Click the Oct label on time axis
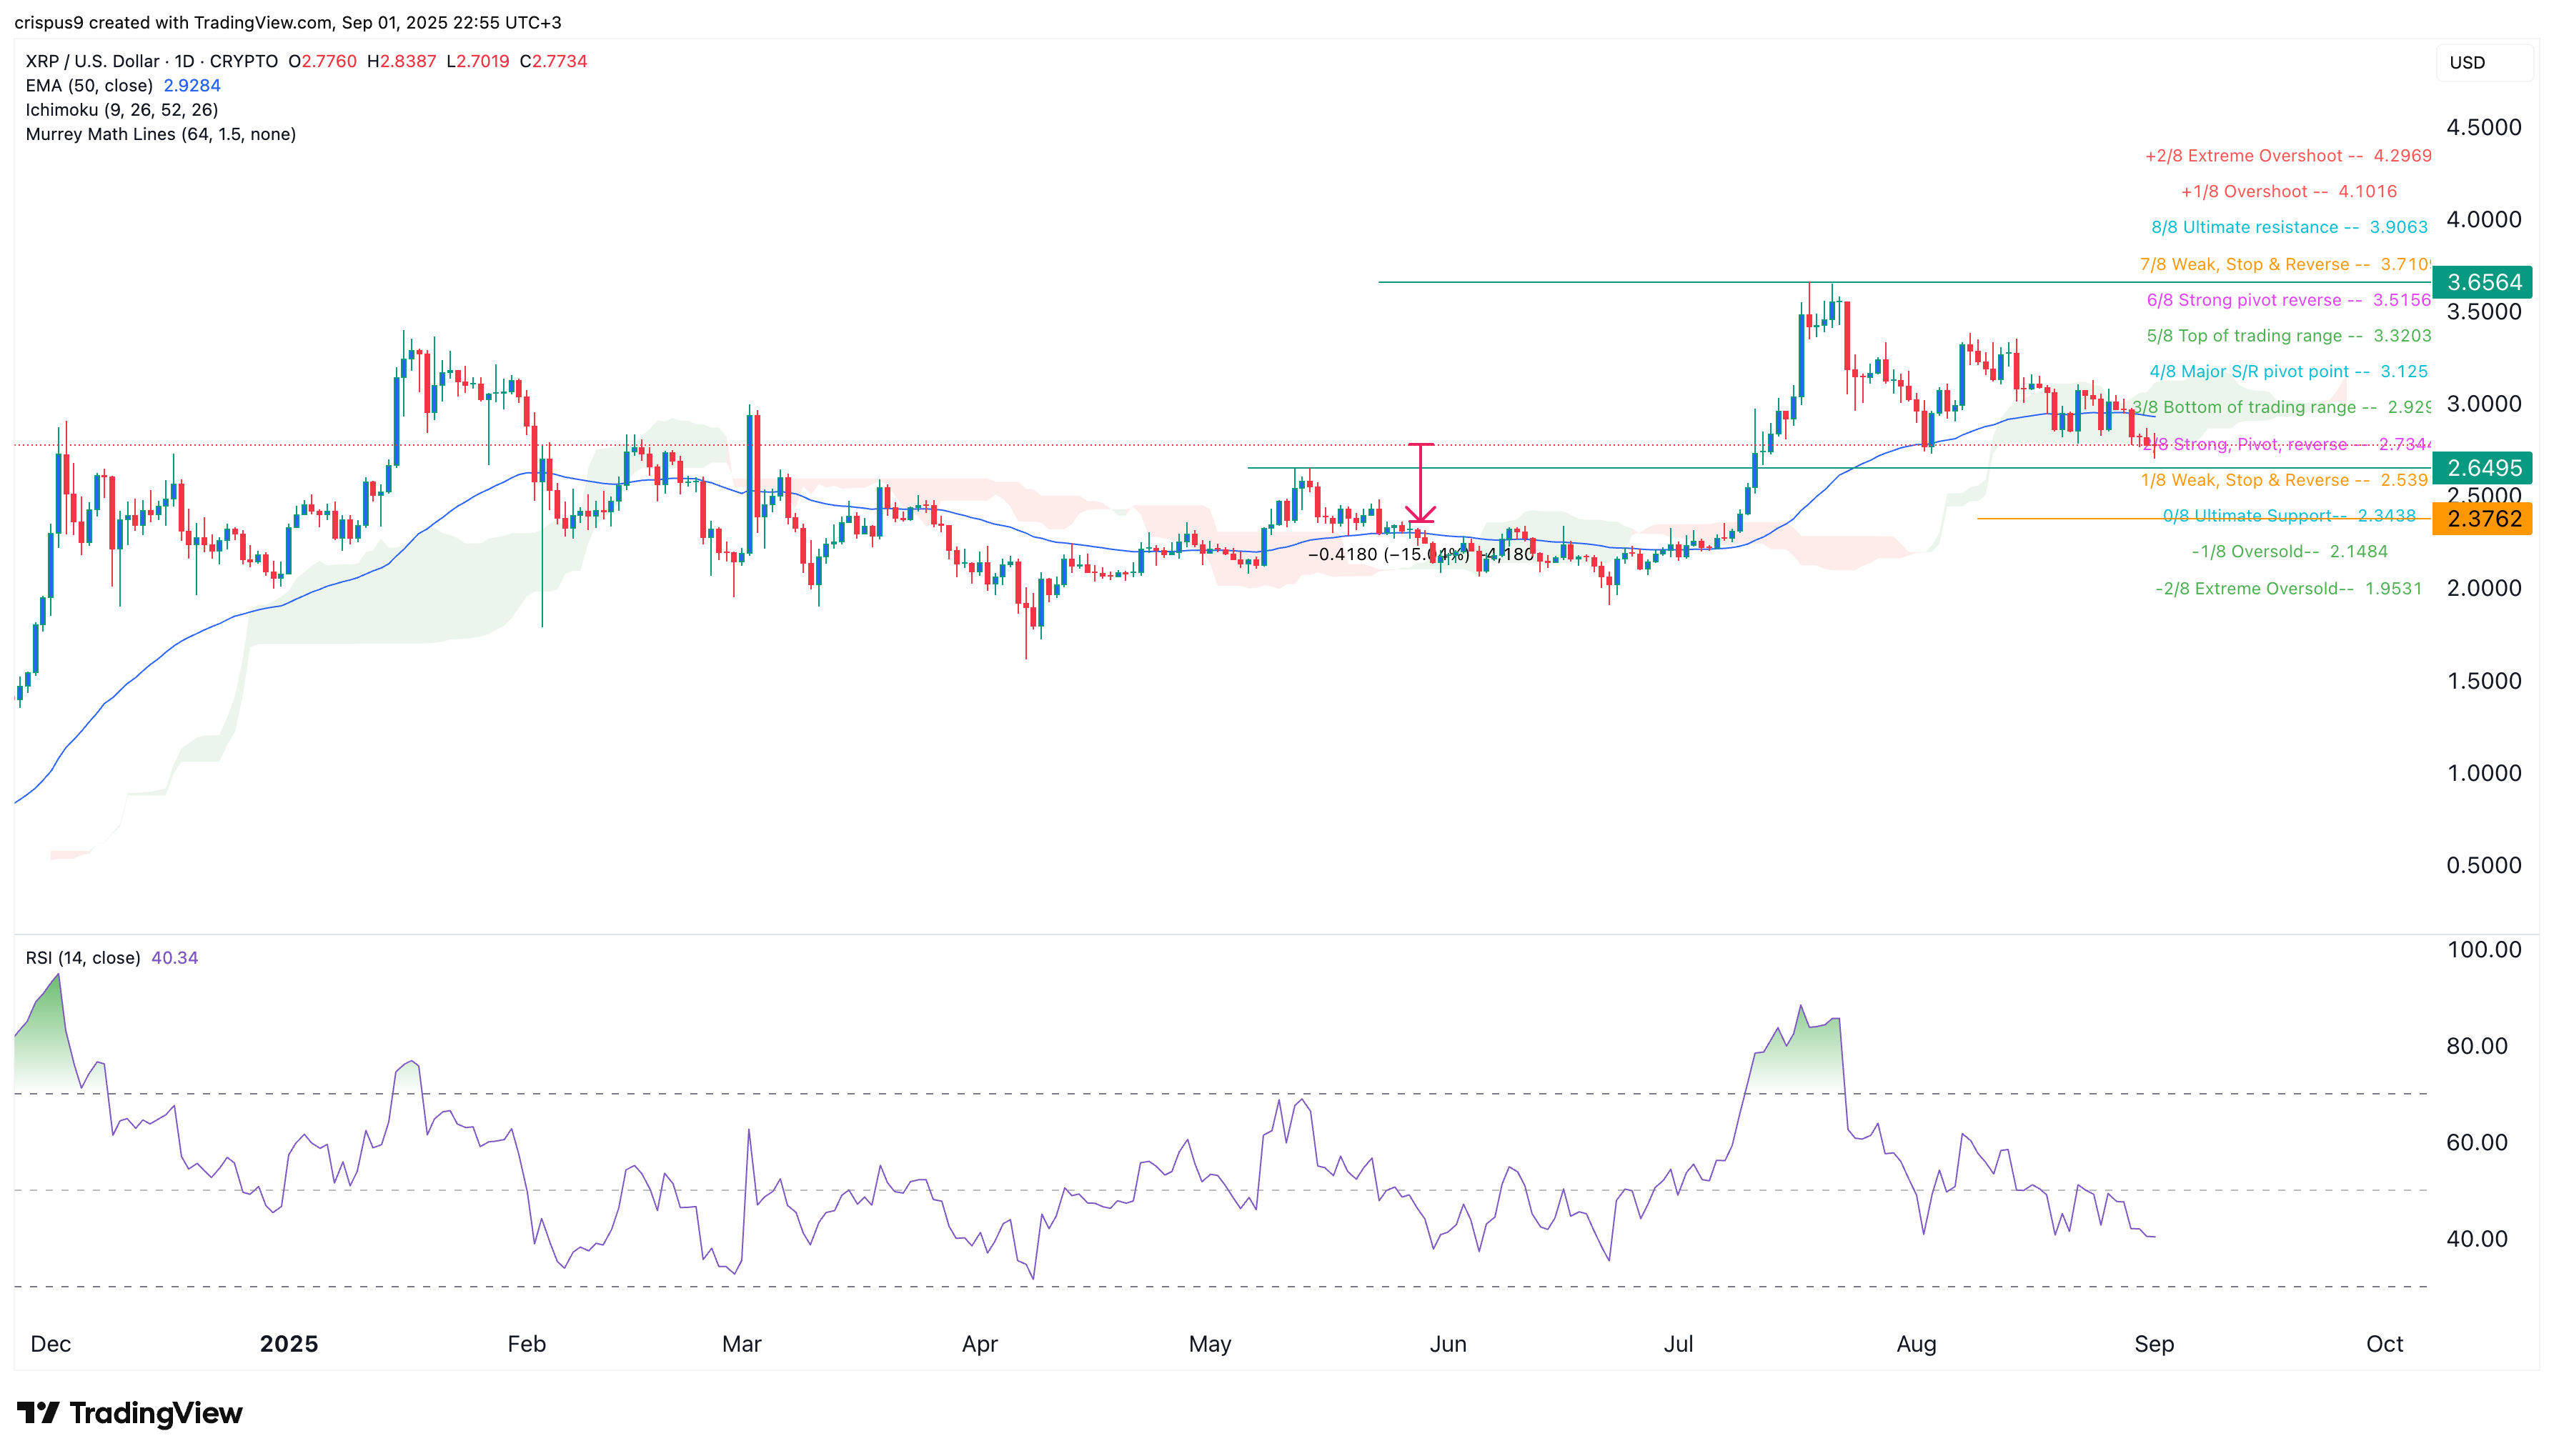This screenshot has height=1456, width=2554. pyautogui.click(x=2385, y=1344)
